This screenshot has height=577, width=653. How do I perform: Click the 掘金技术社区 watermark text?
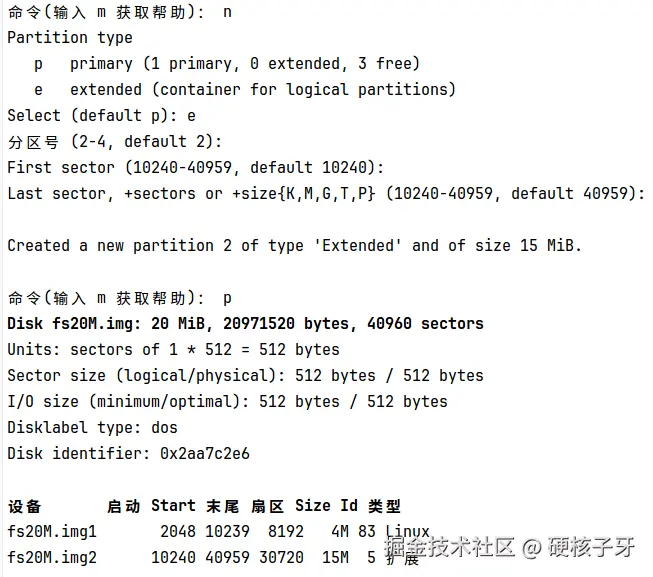point(450,547)
